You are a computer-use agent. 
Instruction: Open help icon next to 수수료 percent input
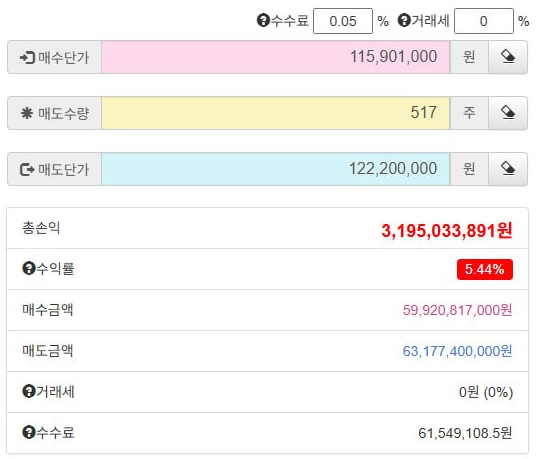tap(263, 20)
